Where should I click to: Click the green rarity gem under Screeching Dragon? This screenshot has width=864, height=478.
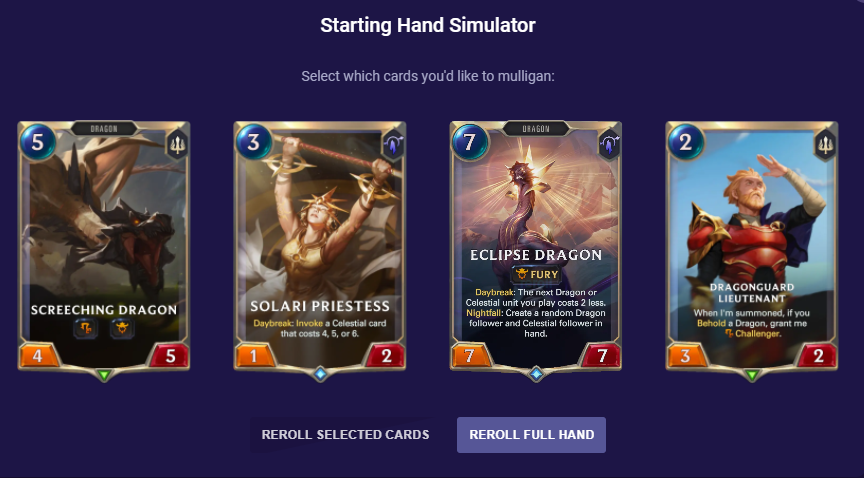104,375
